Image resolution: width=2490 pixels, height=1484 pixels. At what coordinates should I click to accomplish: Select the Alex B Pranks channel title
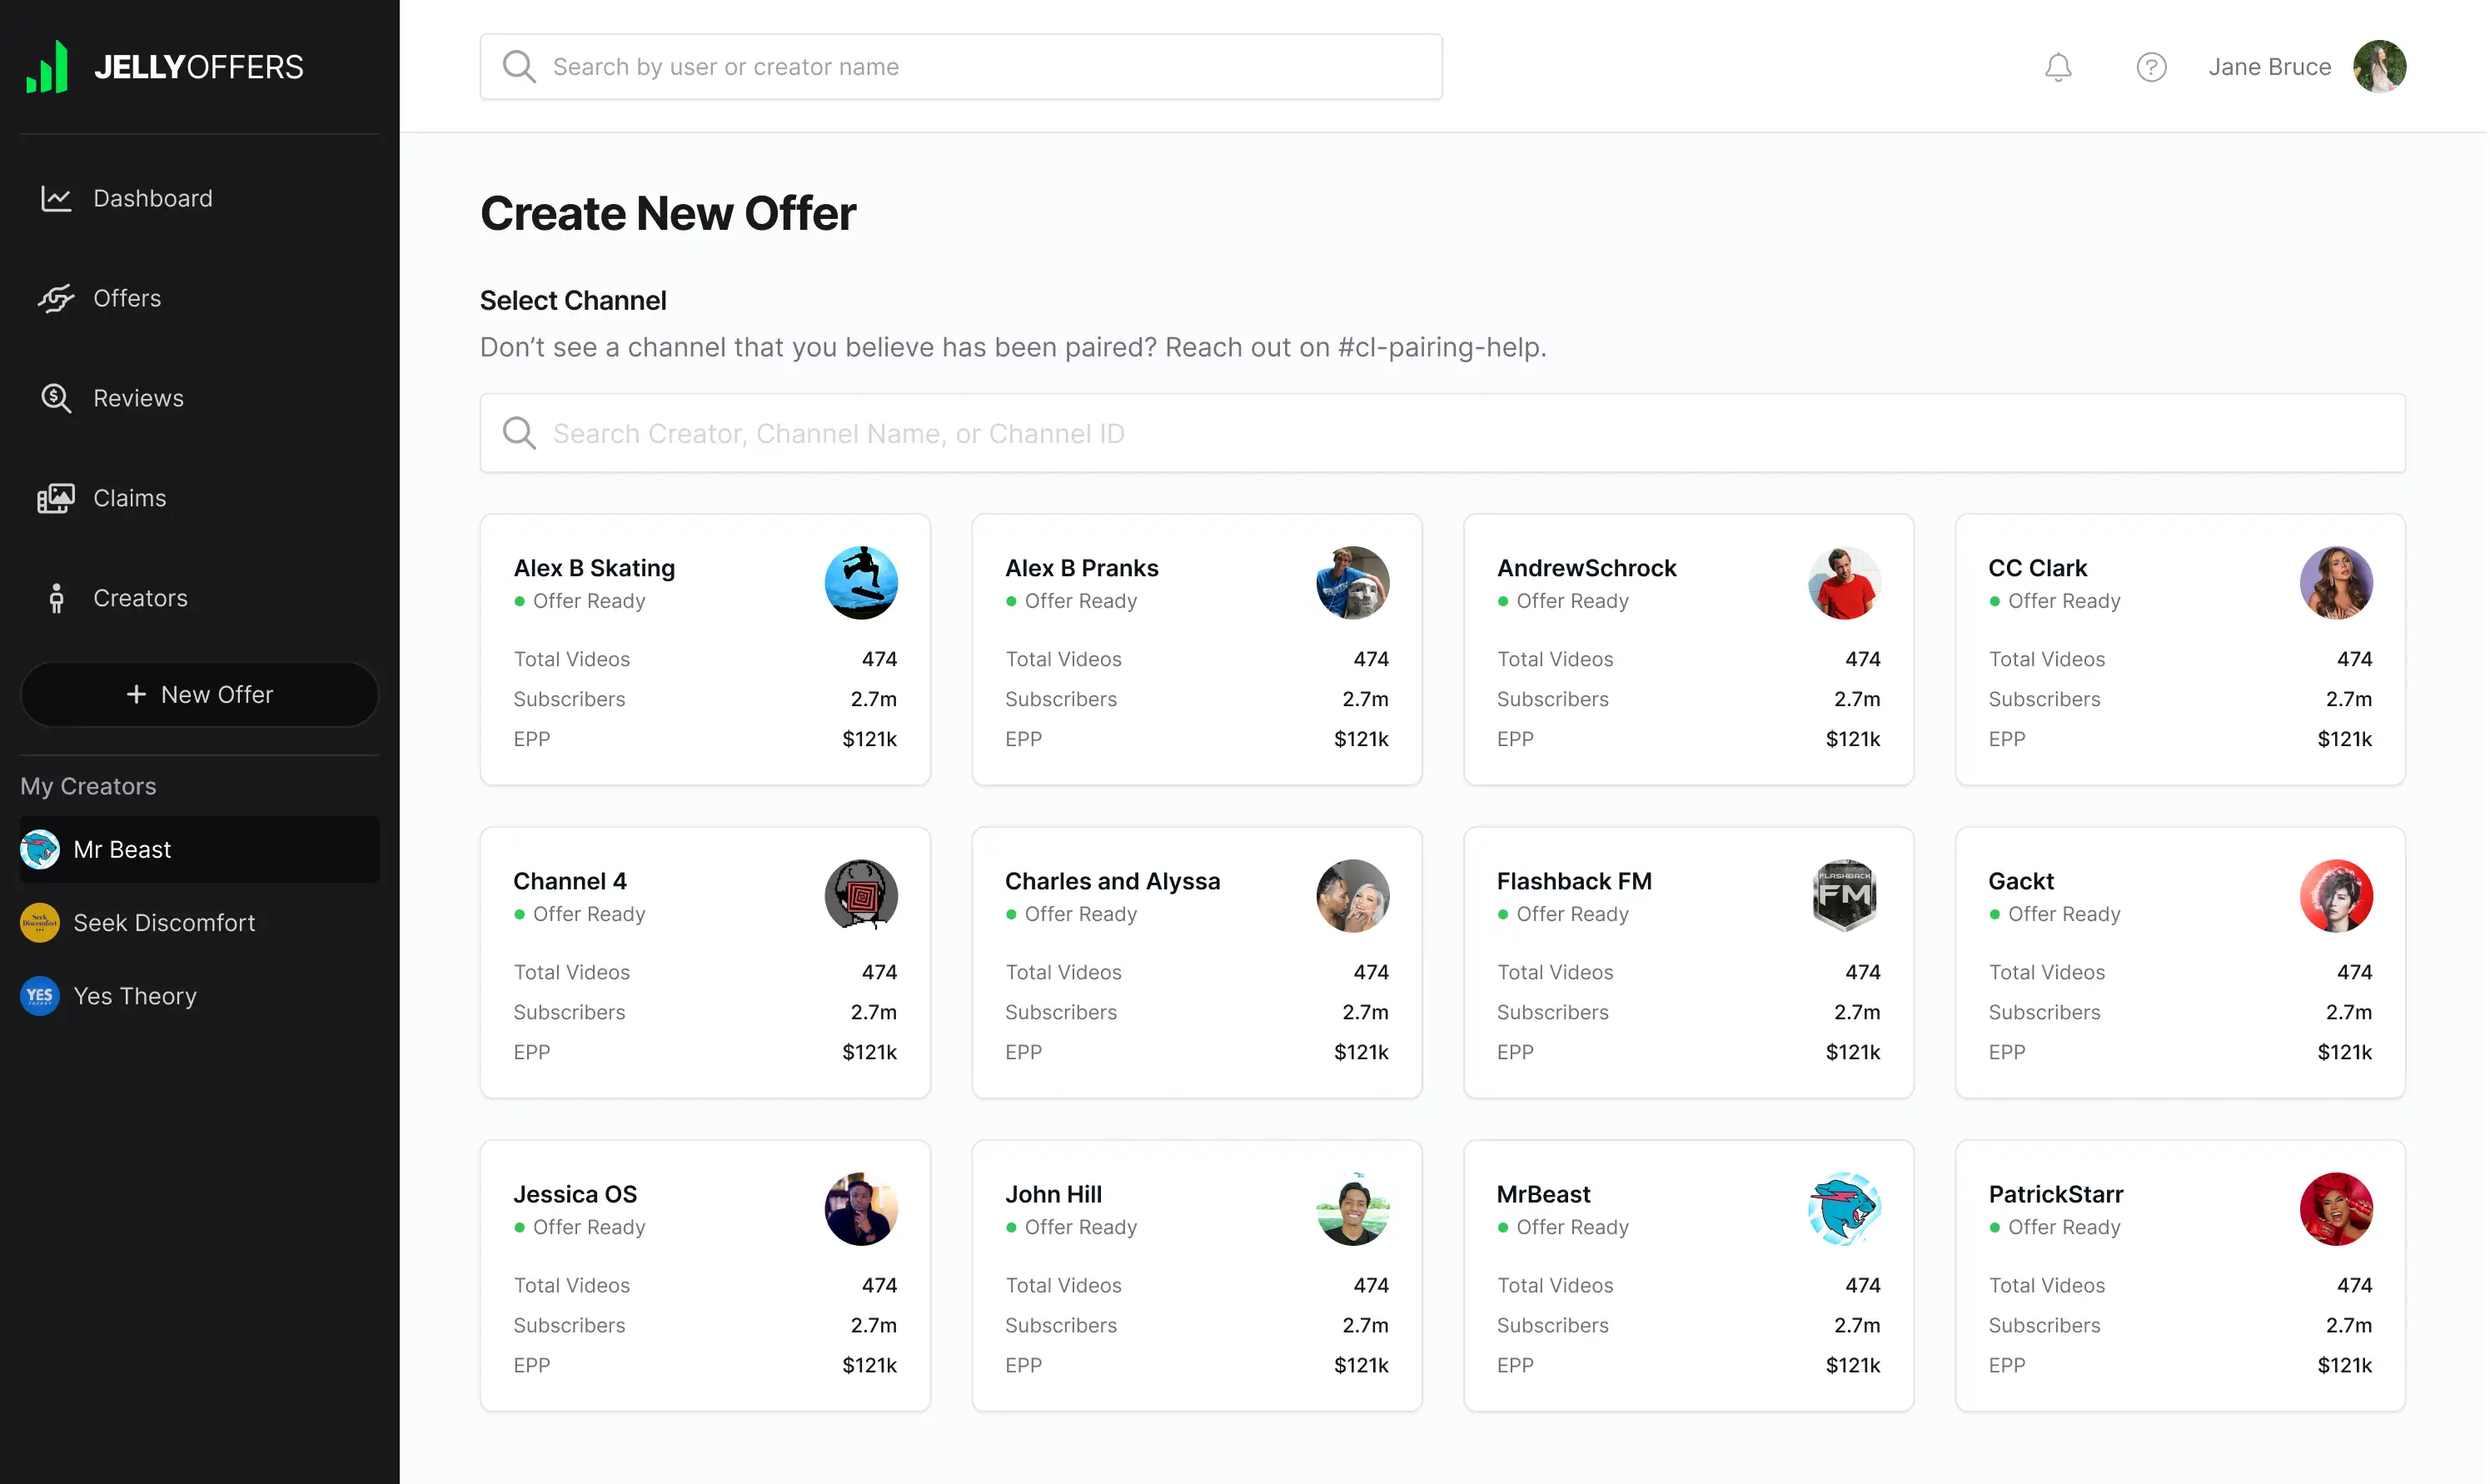(1081, 568)
